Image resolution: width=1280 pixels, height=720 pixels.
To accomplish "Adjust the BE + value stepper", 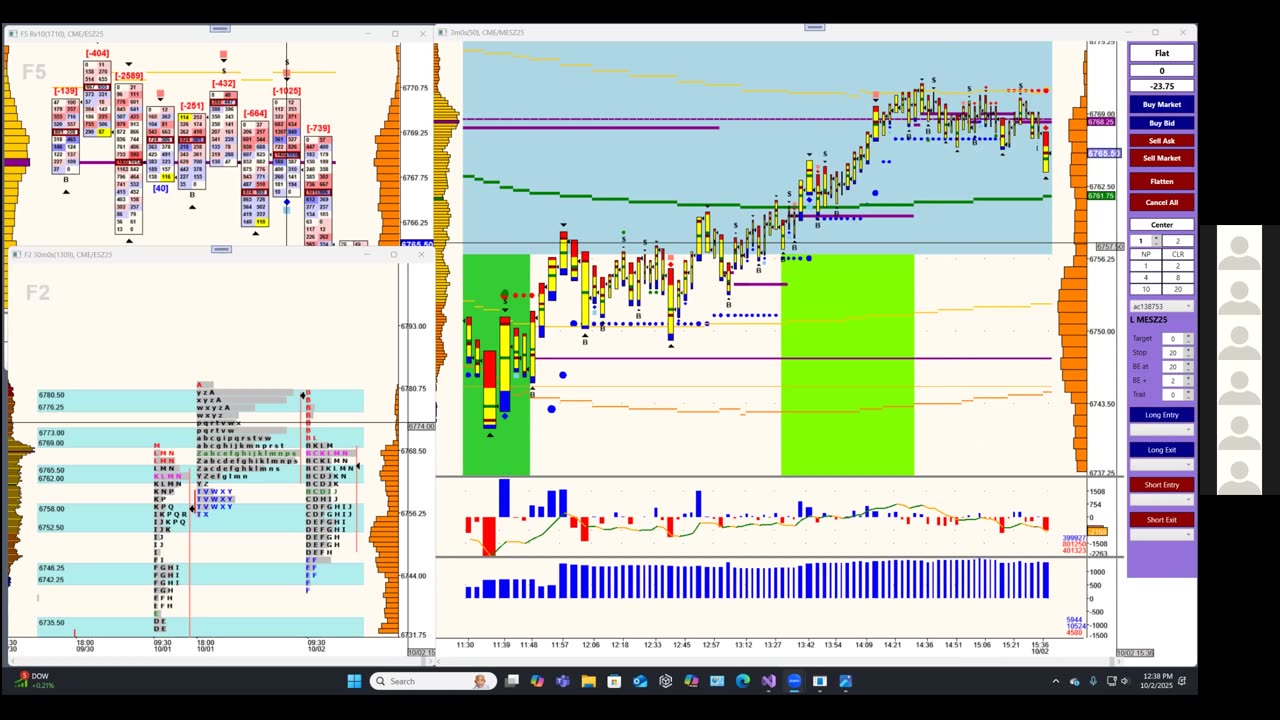I will pos(1189,380).
